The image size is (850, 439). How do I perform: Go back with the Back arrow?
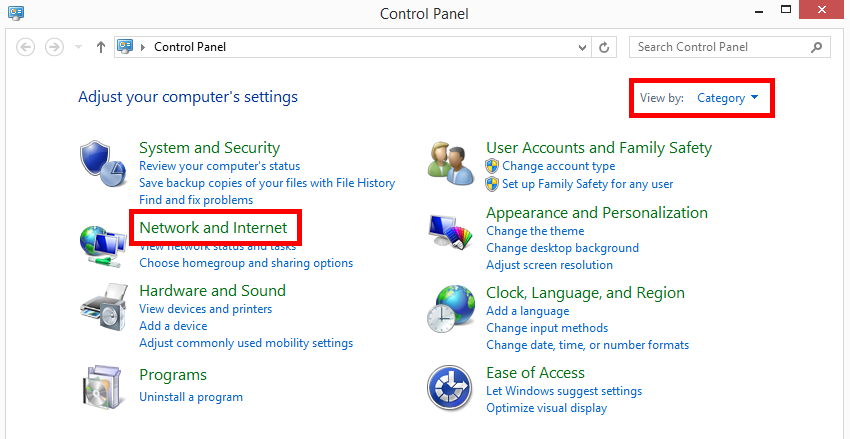coord(25,47)
